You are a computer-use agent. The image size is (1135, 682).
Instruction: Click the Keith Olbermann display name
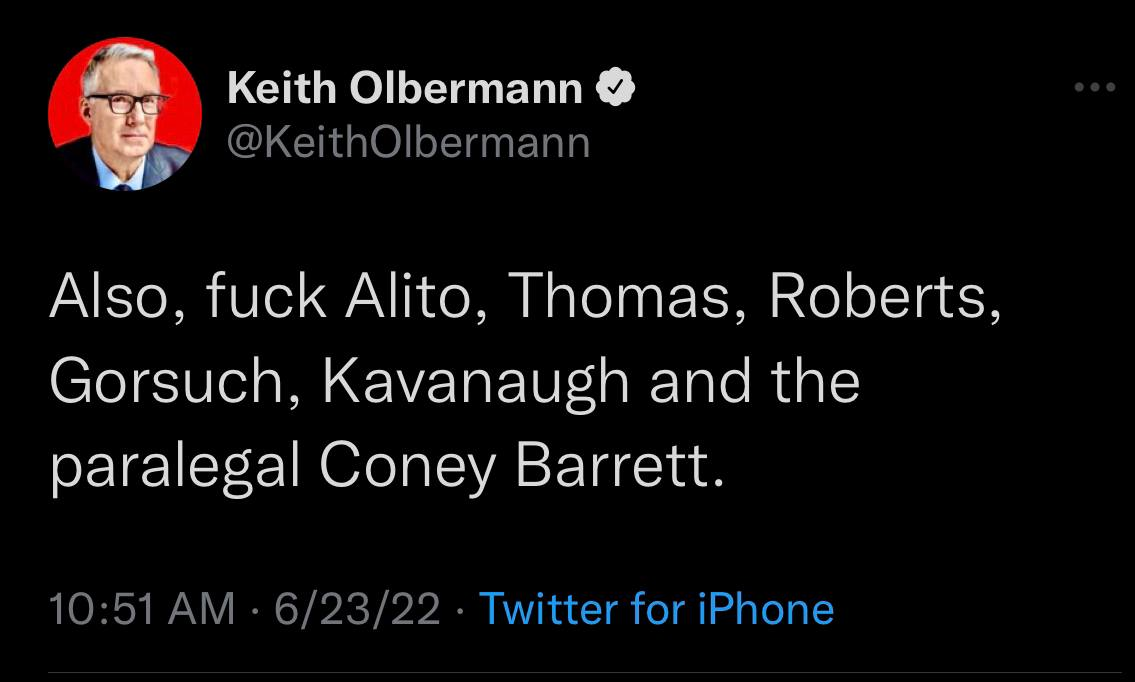(405, 90)
